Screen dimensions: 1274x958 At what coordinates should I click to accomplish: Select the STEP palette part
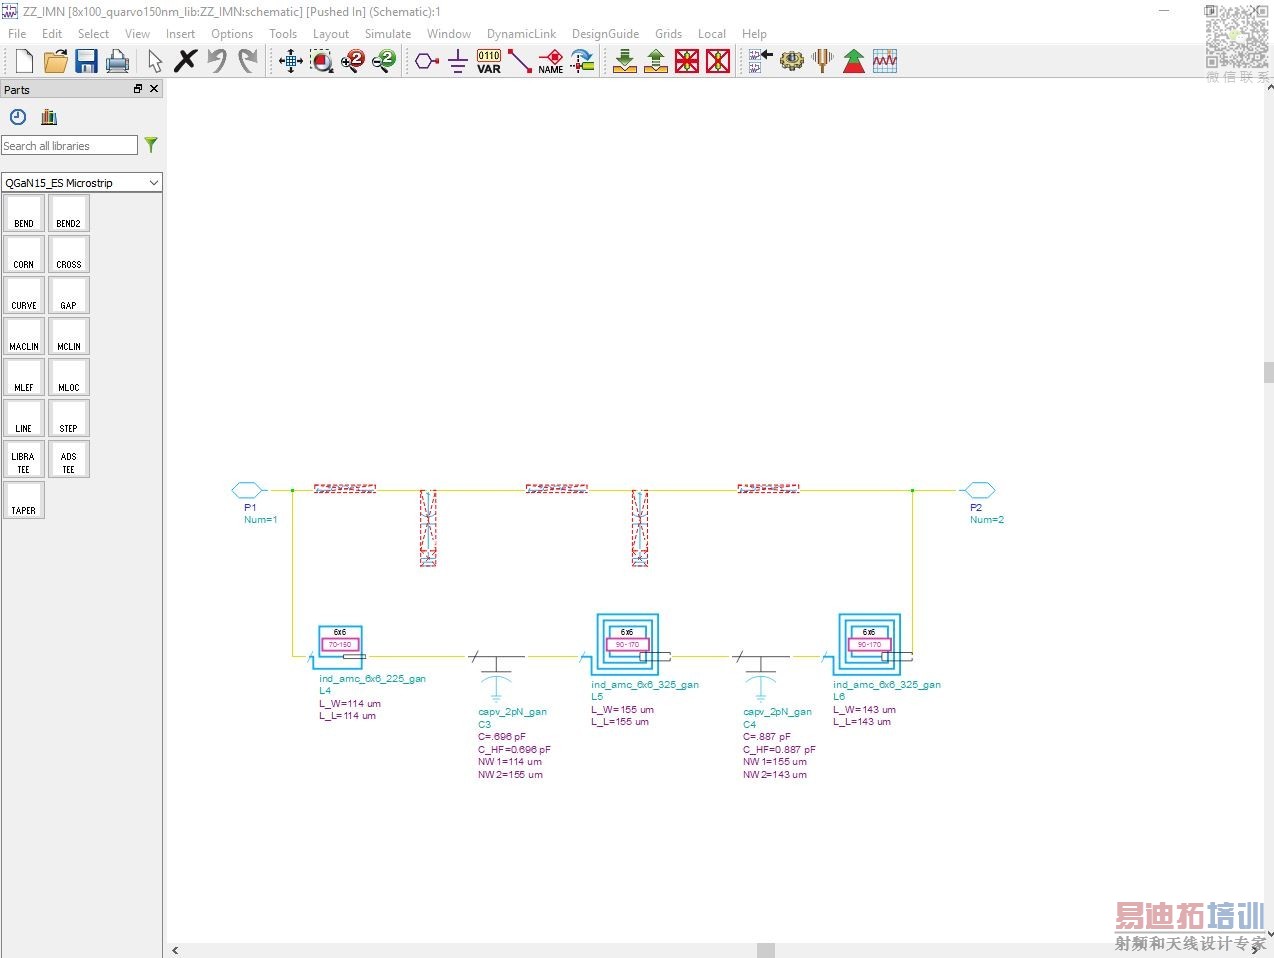pos(69,418)
